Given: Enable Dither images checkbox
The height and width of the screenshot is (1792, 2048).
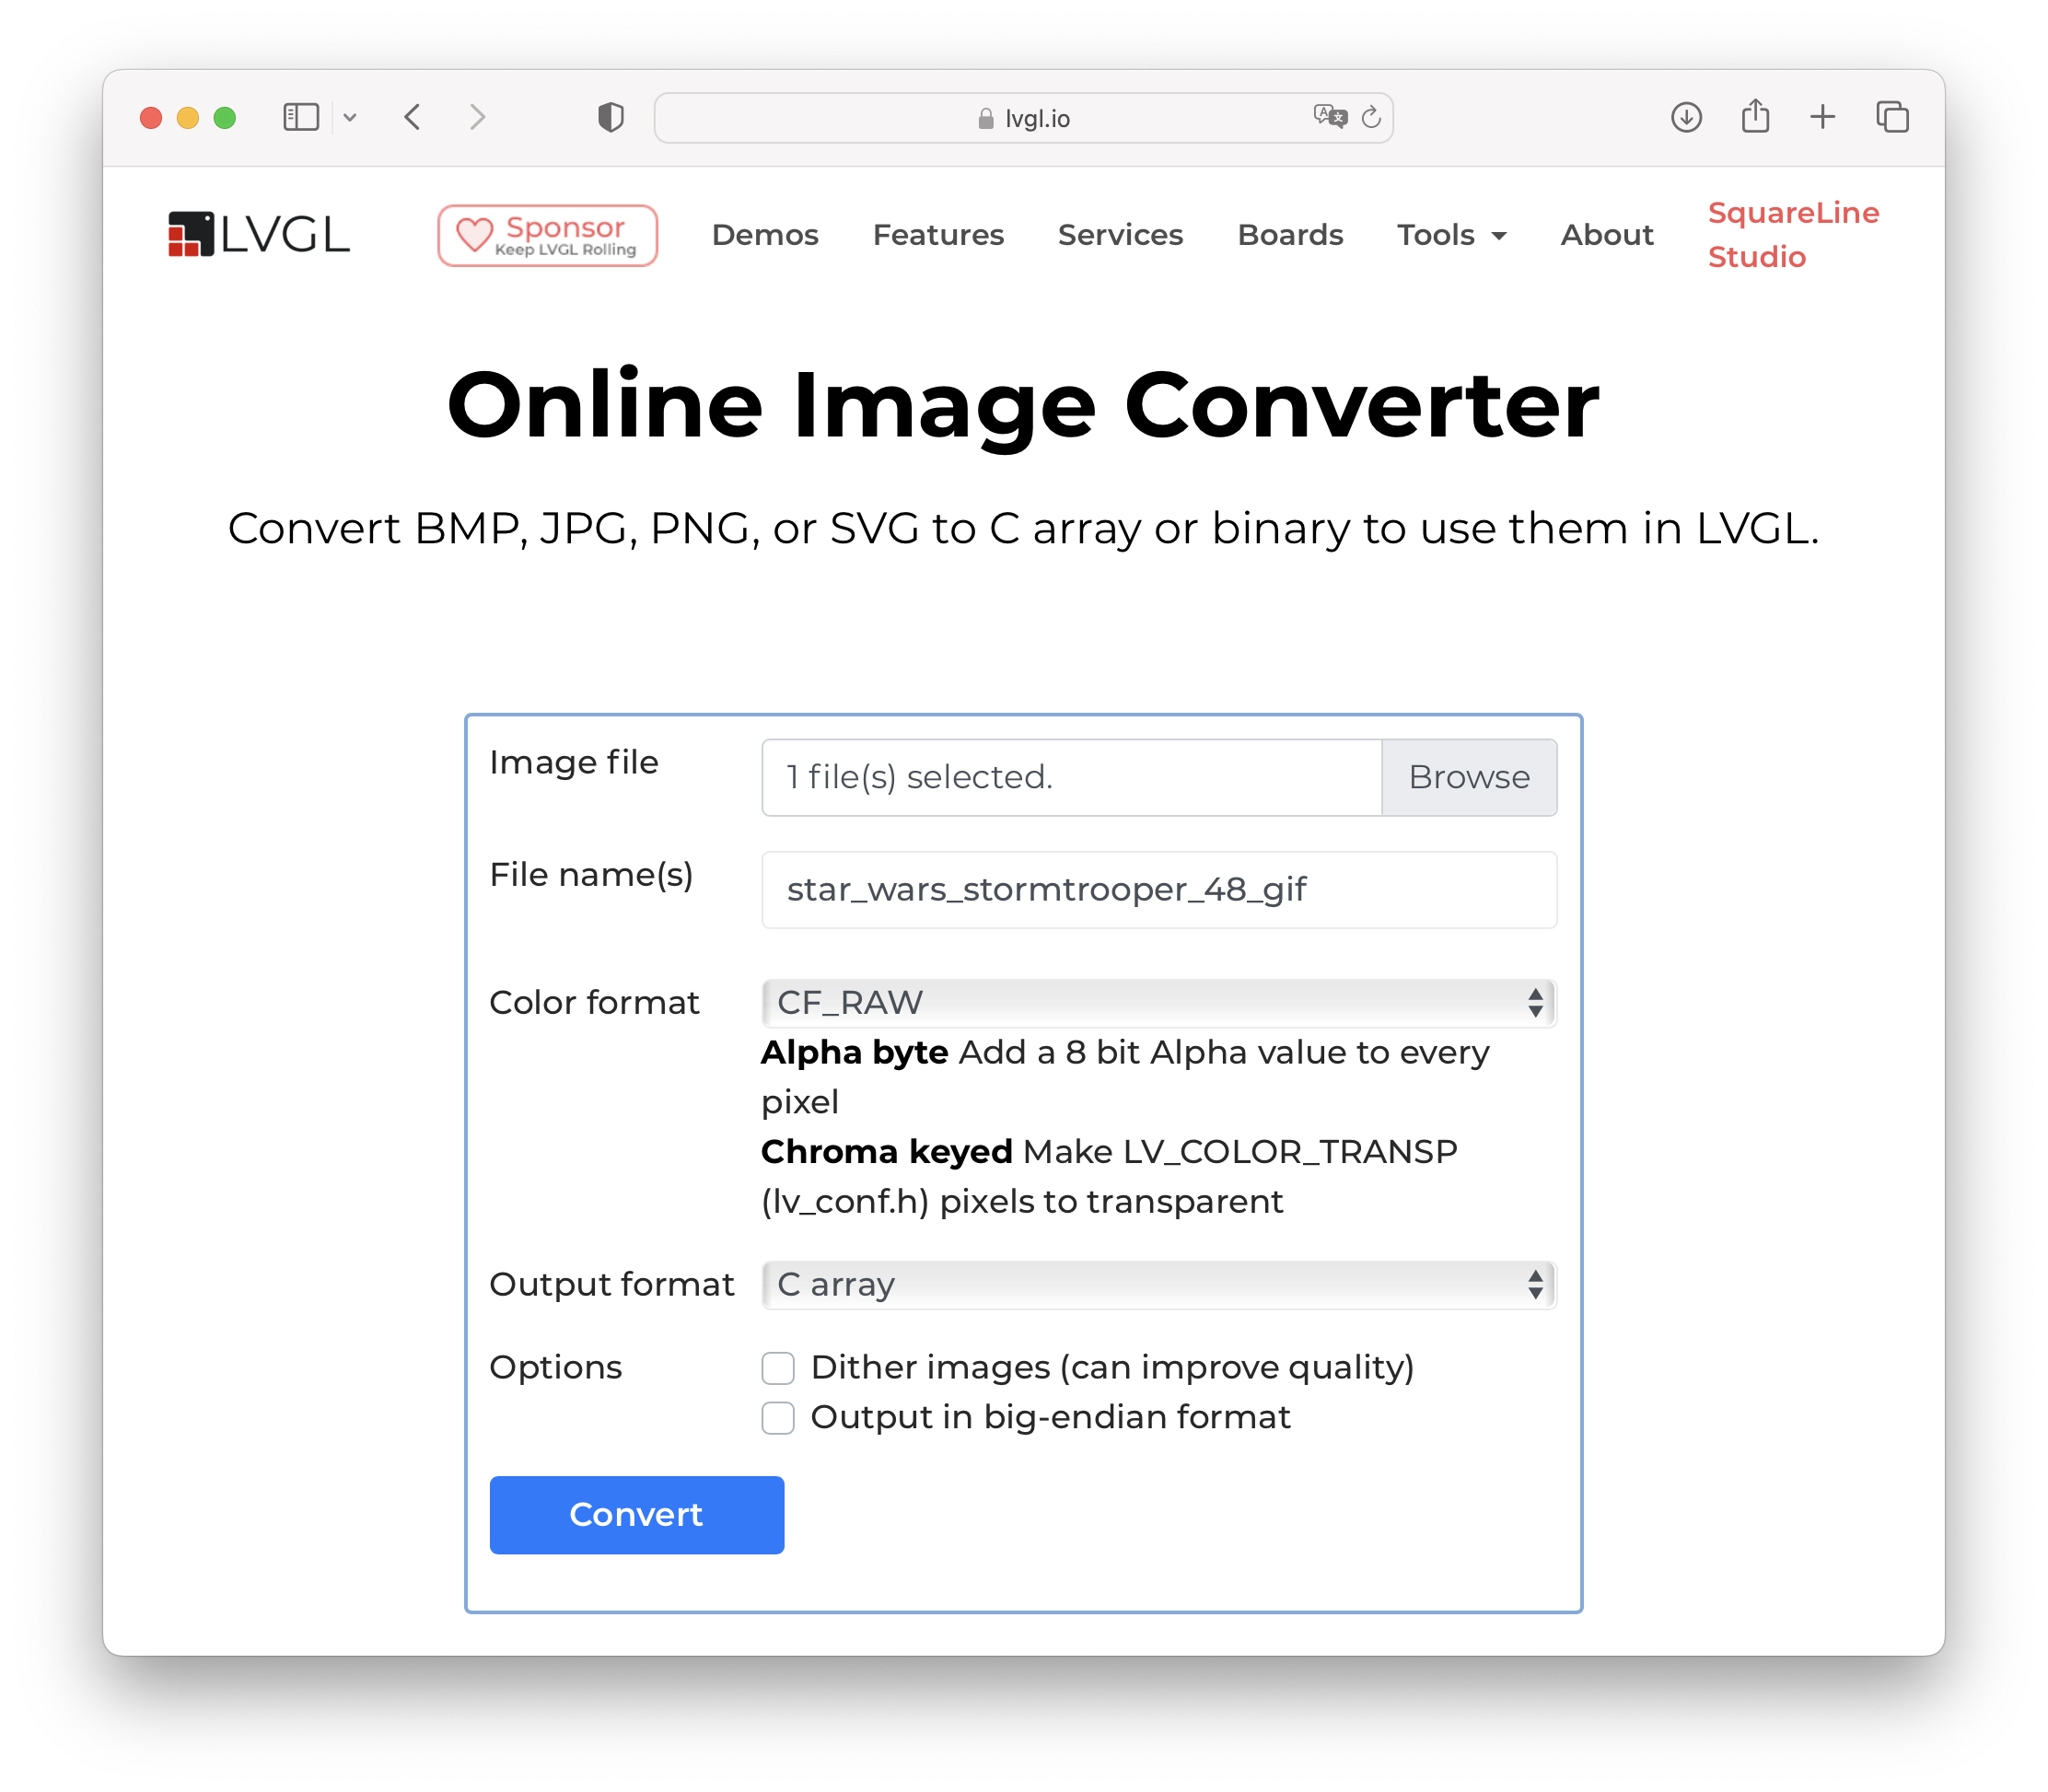Looking at the screenshot, I should pos(778,1368).
